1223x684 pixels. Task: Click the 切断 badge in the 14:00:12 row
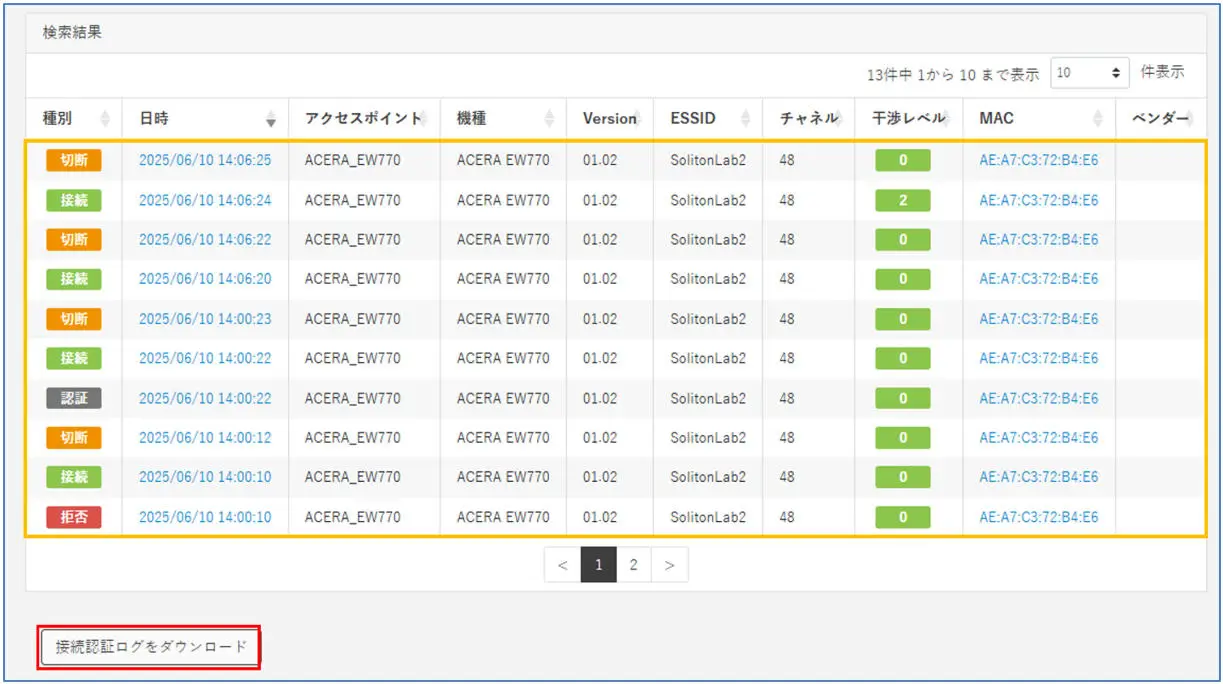point(74,437)
